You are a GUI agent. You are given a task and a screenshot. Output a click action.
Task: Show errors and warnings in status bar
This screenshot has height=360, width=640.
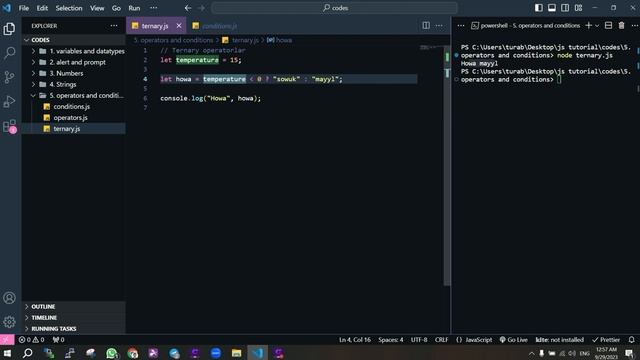[x=31, y=340]
